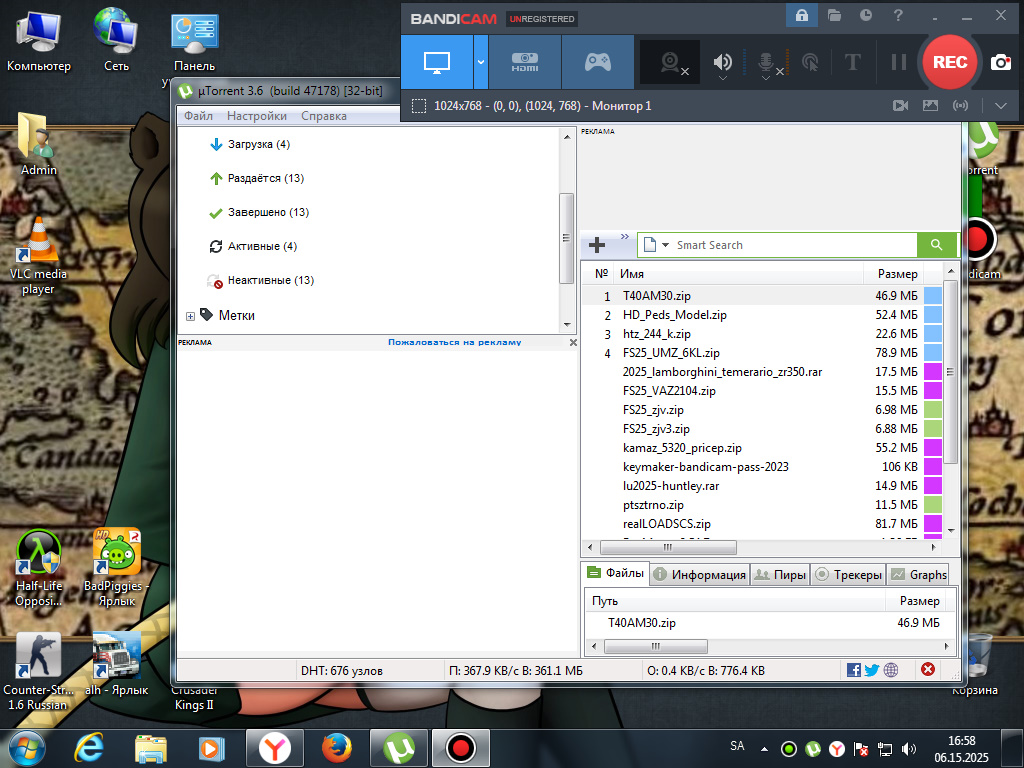Click the Bandicam pause button
The image size is (1024, 768).
(899, 62)
